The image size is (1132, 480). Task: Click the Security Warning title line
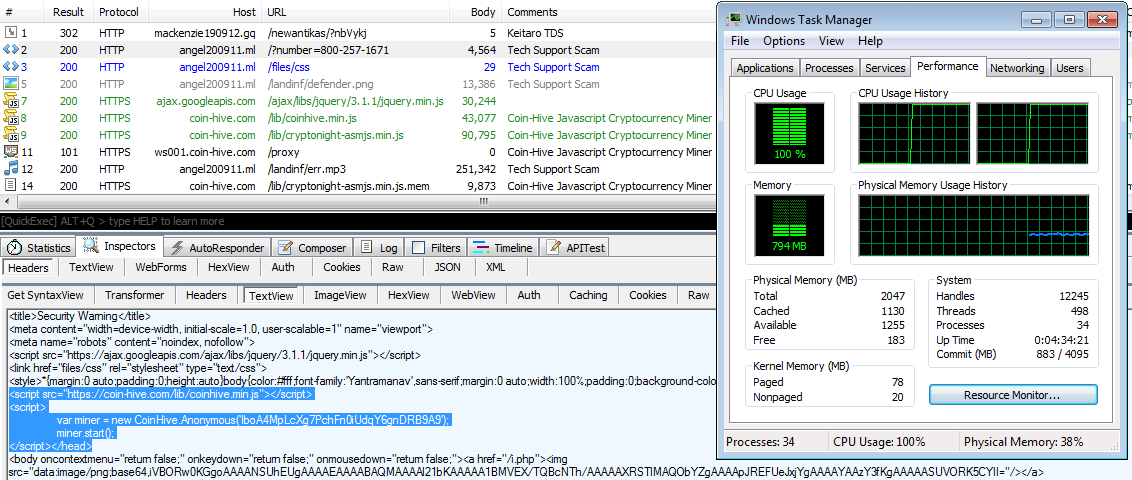(80, 315)
